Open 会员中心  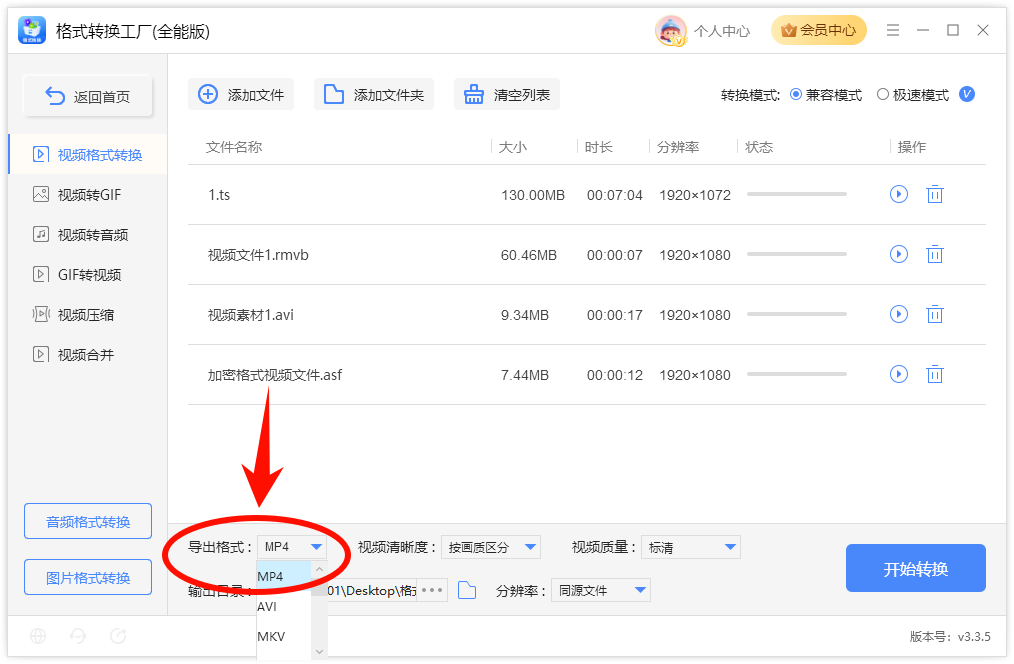818,30
